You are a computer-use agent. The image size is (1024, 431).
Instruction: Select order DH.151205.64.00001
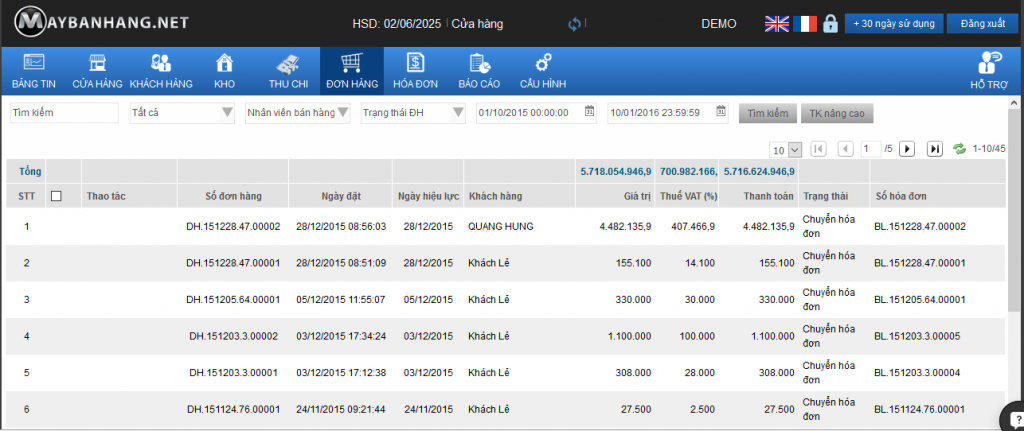coord(233,300)
